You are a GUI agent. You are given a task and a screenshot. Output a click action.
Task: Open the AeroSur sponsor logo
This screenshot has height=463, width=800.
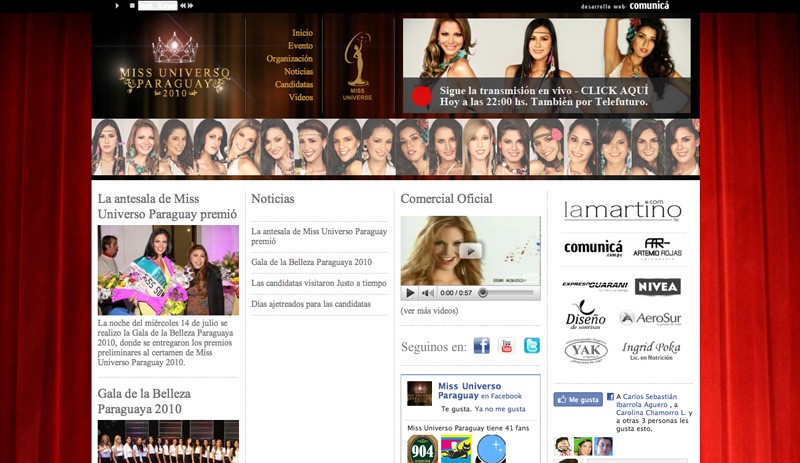pos(651,318)
